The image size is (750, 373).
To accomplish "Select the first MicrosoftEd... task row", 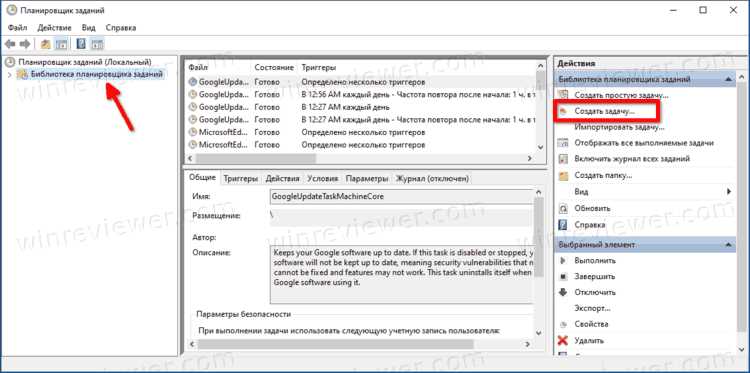I will 361,132.
